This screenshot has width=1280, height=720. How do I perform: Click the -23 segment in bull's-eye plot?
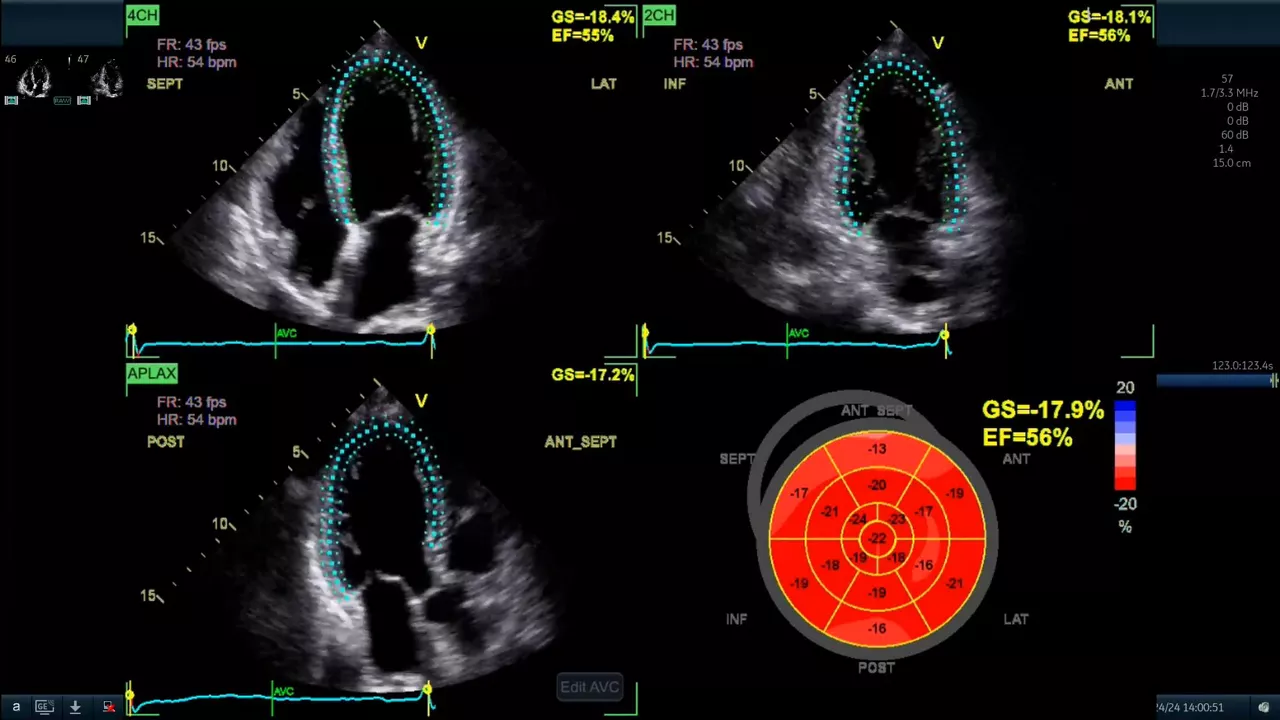point(897,519)
